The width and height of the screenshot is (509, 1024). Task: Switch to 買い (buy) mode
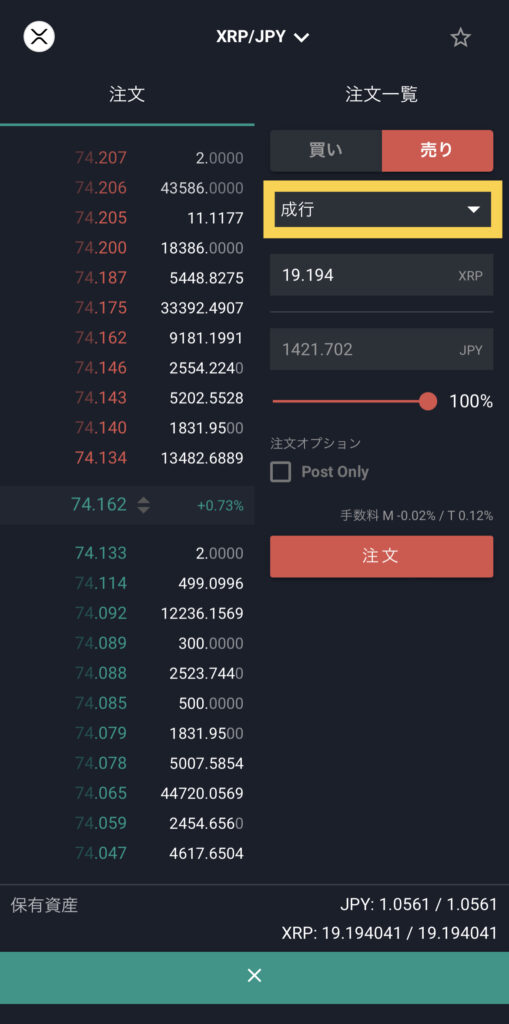tap(325, 150)
